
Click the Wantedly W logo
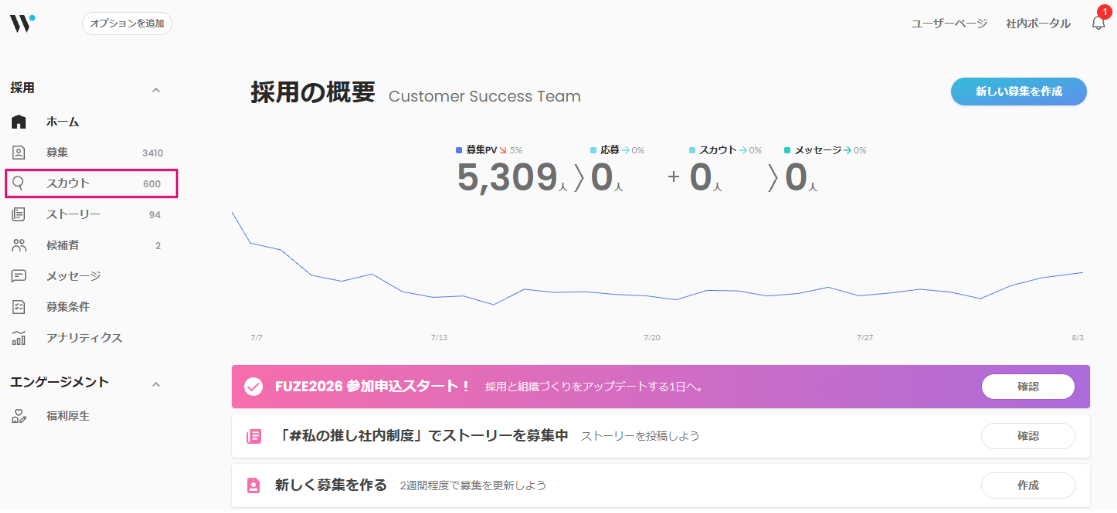pyautogui.click(x=21, y=23)
